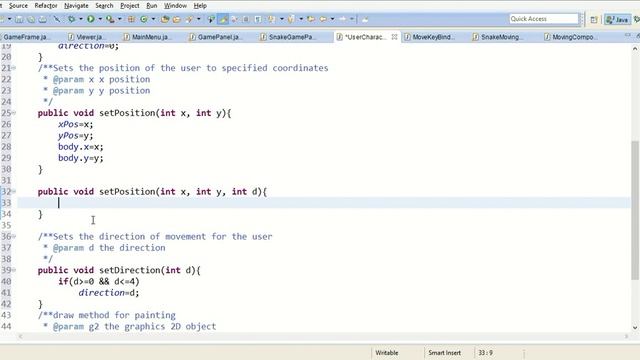
Task: Click the Quick Access search field
Action: point(544,19)
